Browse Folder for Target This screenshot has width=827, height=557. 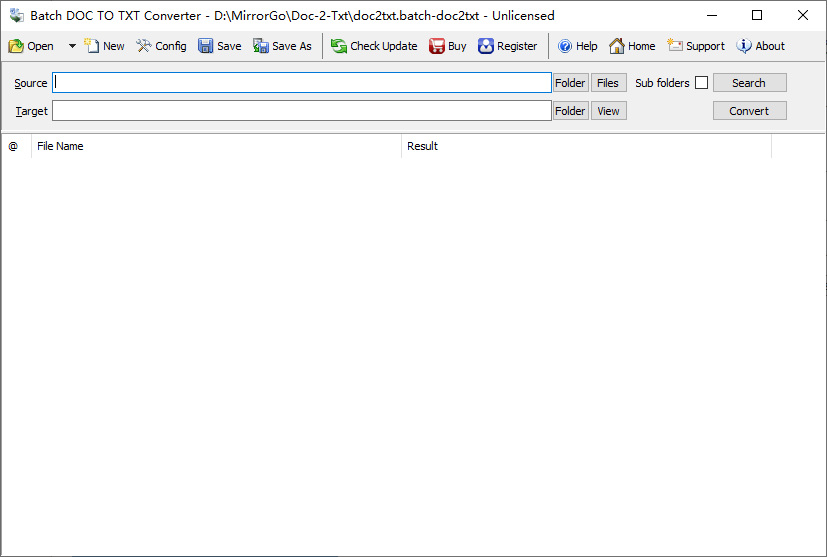(571, 111)
